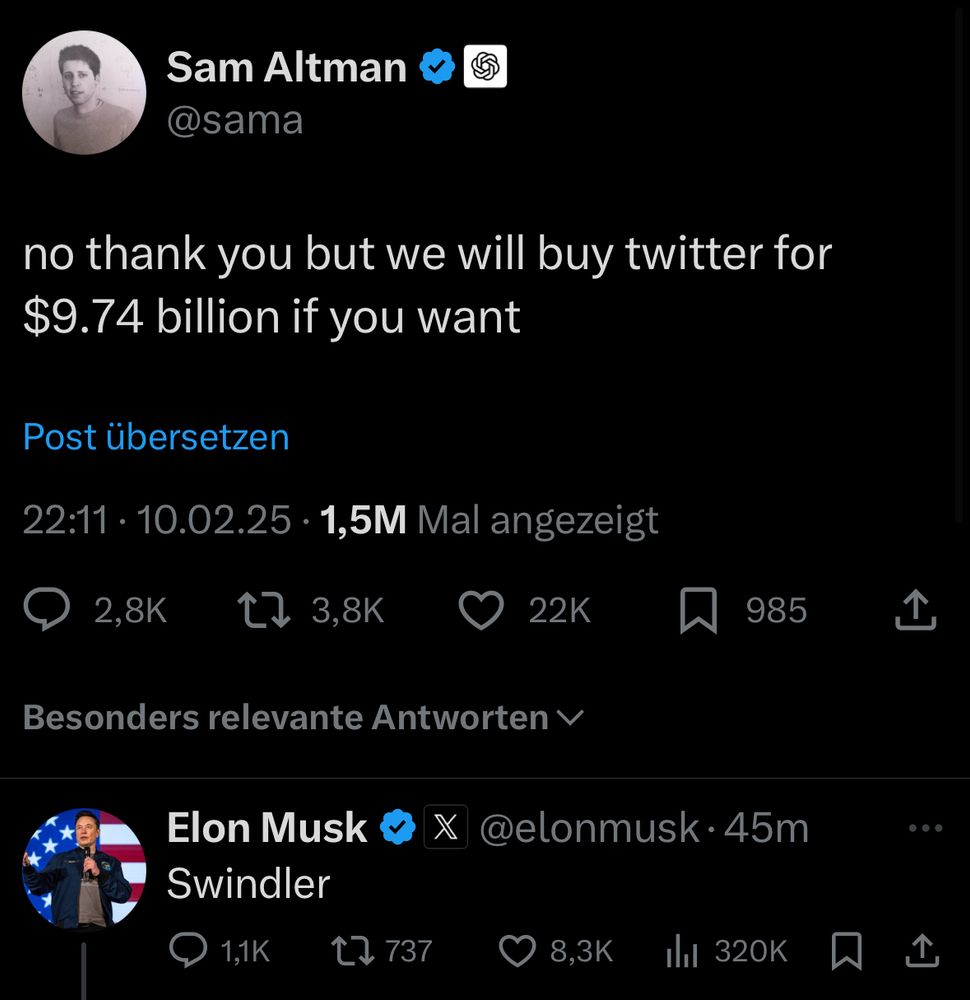Open Elon Musk's profile avatar
This screenshot has width=970, height=1000.
coord(84,869)
